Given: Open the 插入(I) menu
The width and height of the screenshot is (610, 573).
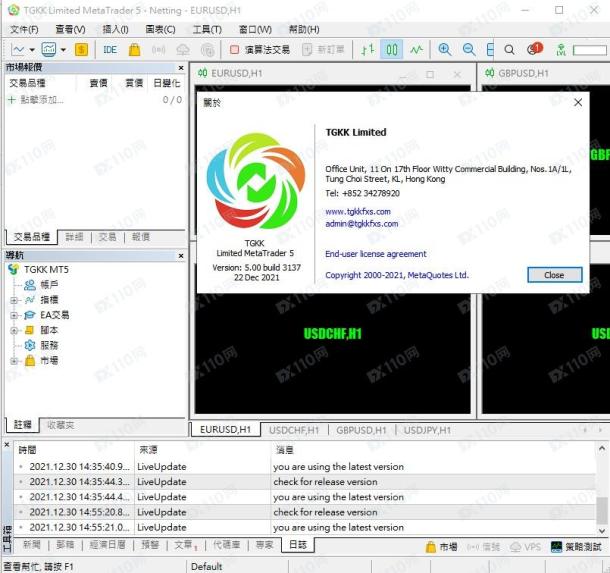Looking at the screenshot, I should (116, 30).
